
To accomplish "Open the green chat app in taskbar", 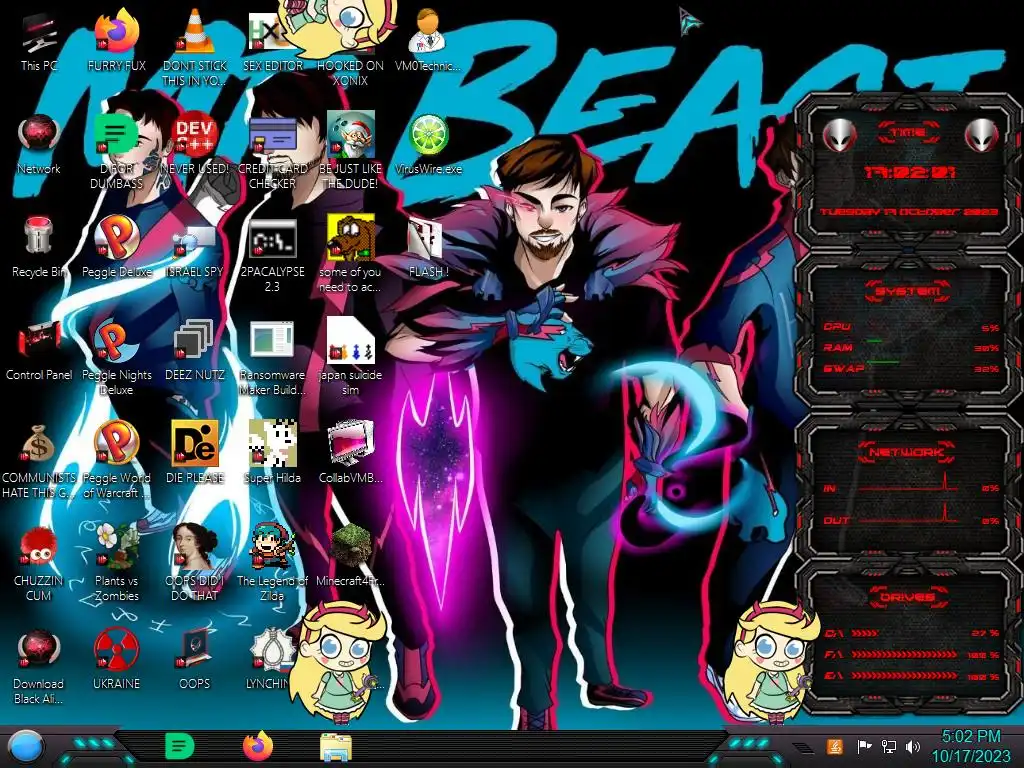I will pos(180,746).
